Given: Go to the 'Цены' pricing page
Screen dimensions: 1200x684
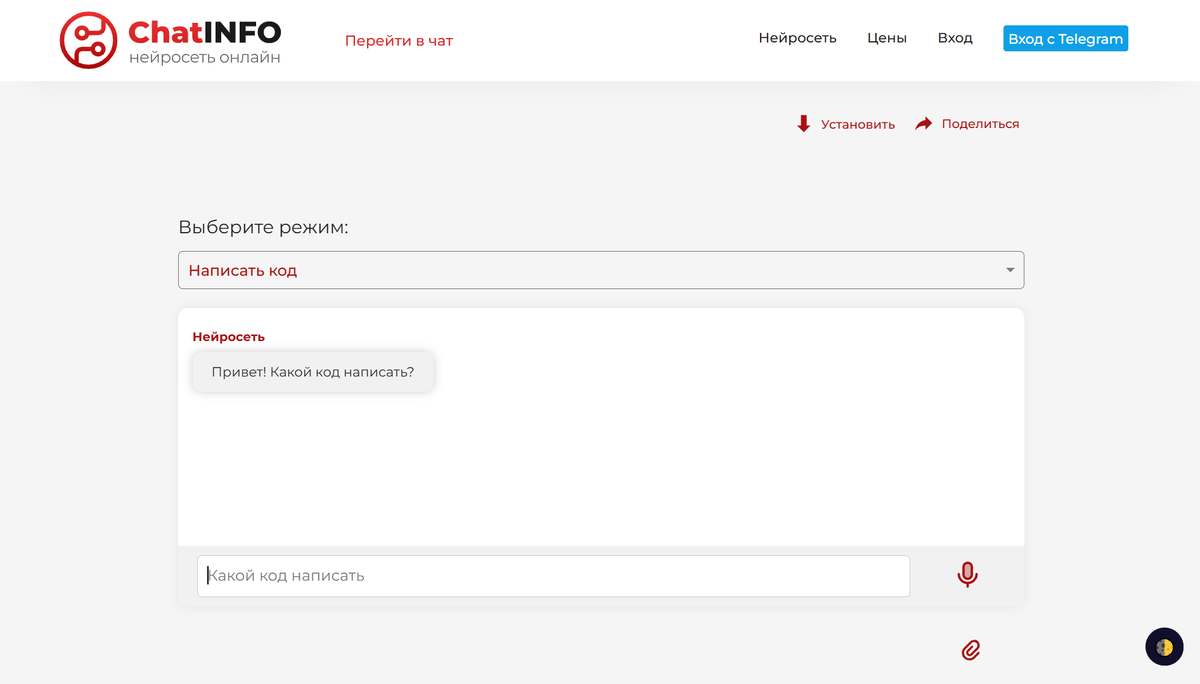Looking at the screenshot, I should pos(886,38).
